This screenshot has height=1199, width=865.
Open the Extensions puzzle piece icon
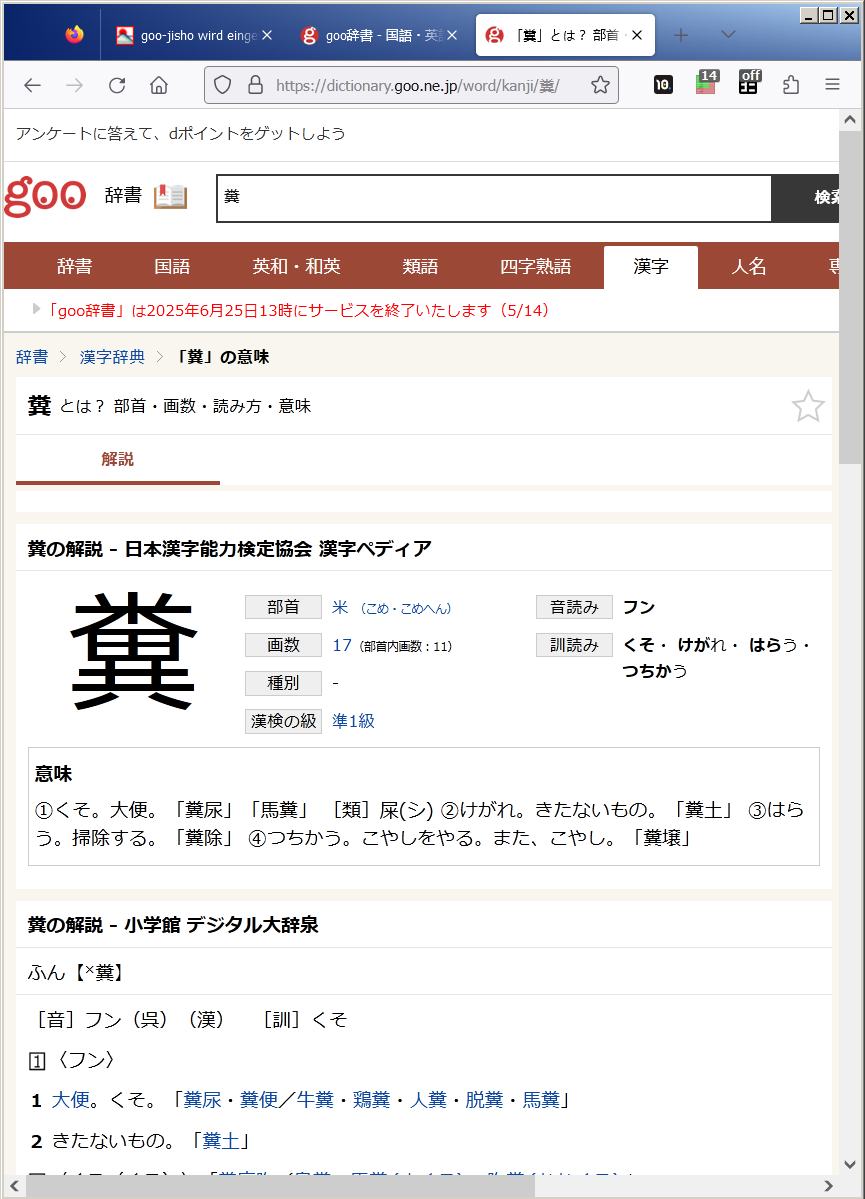pos(791,85)
